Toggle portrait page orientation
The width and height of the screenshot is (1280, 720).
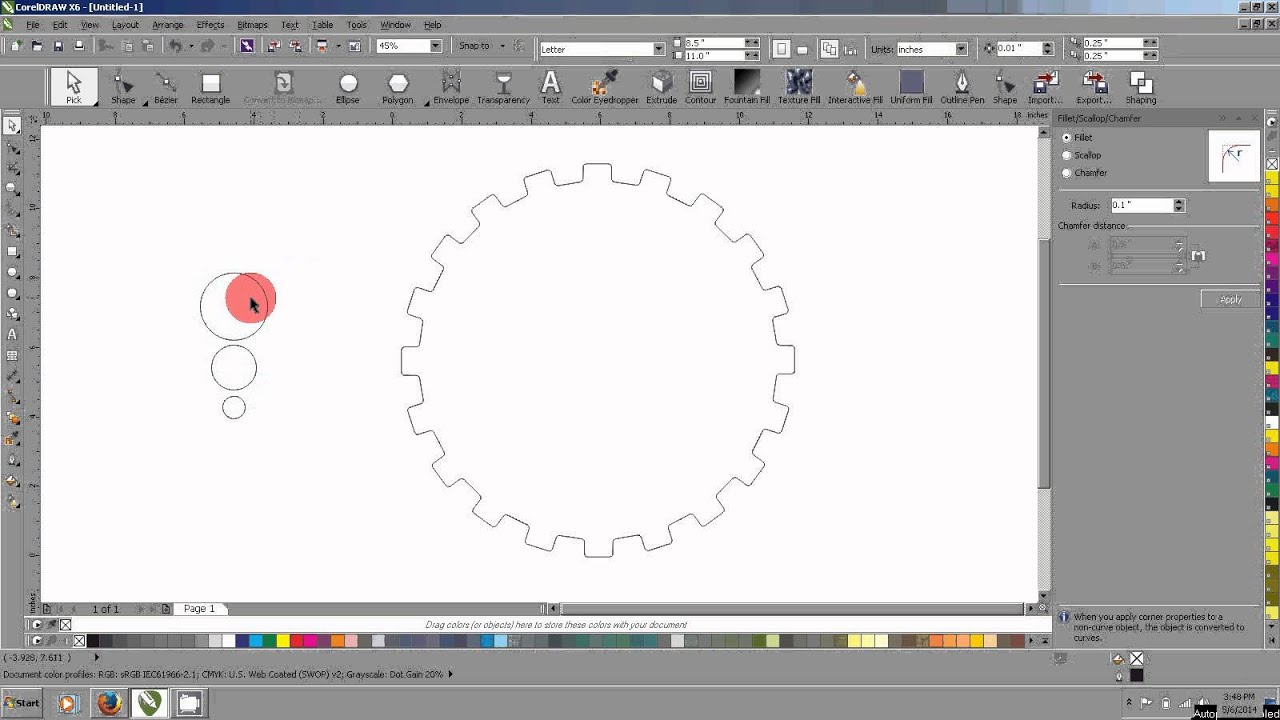782,48
